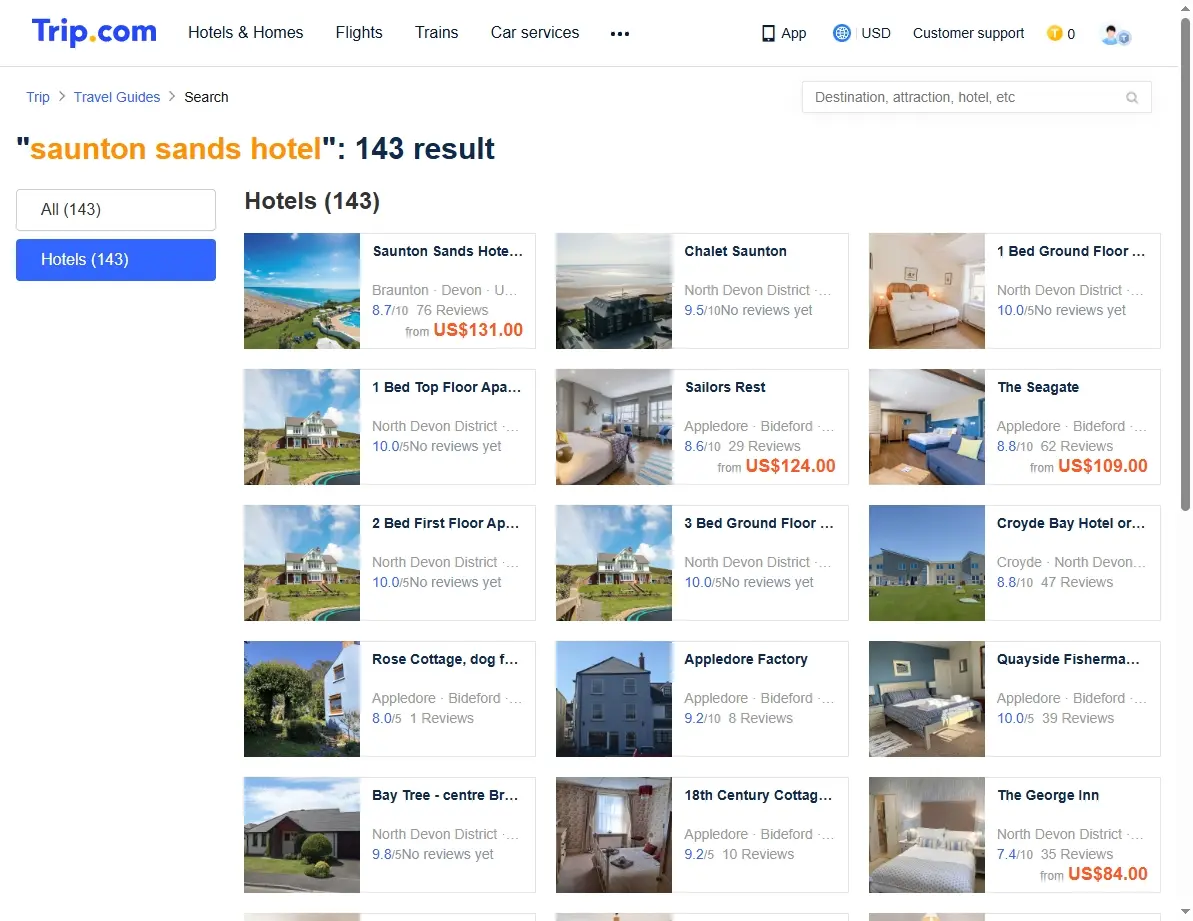The image size is (1193, 921).
Task: Open 2 Bed First Floor Ap... listing
Action: (x=446, y=524)
